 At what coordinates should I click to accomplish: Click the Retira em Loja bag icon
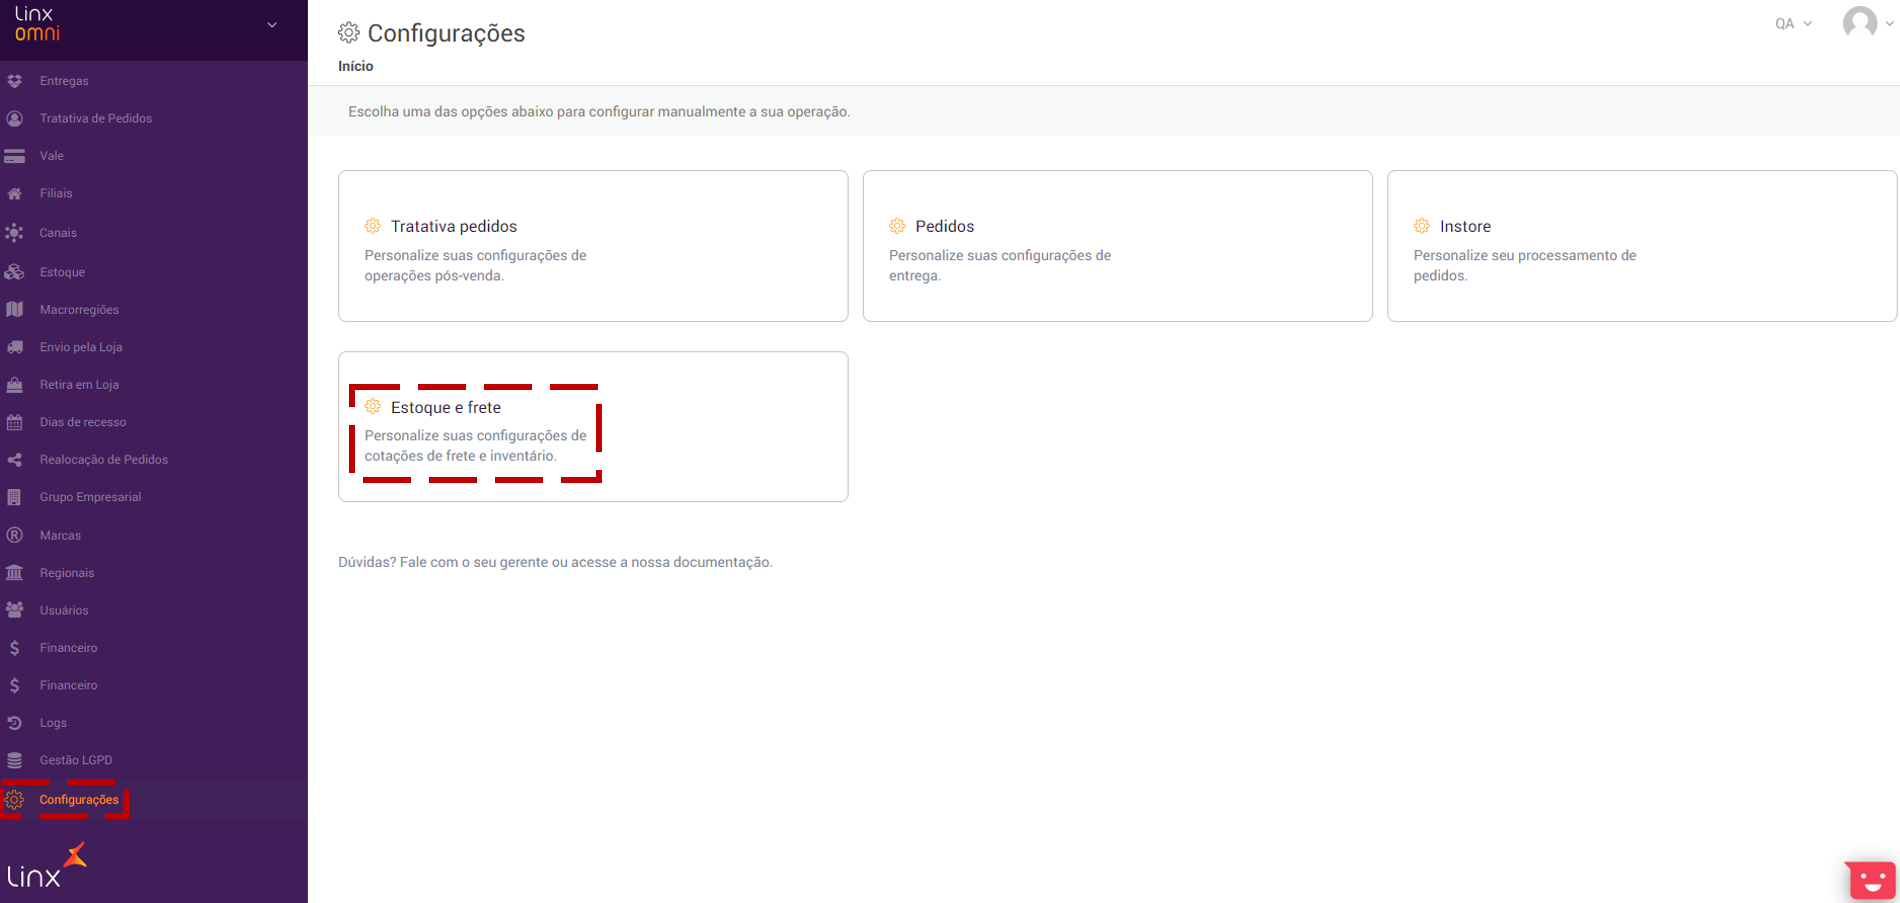pyautogui.click(x=15, y=384)
